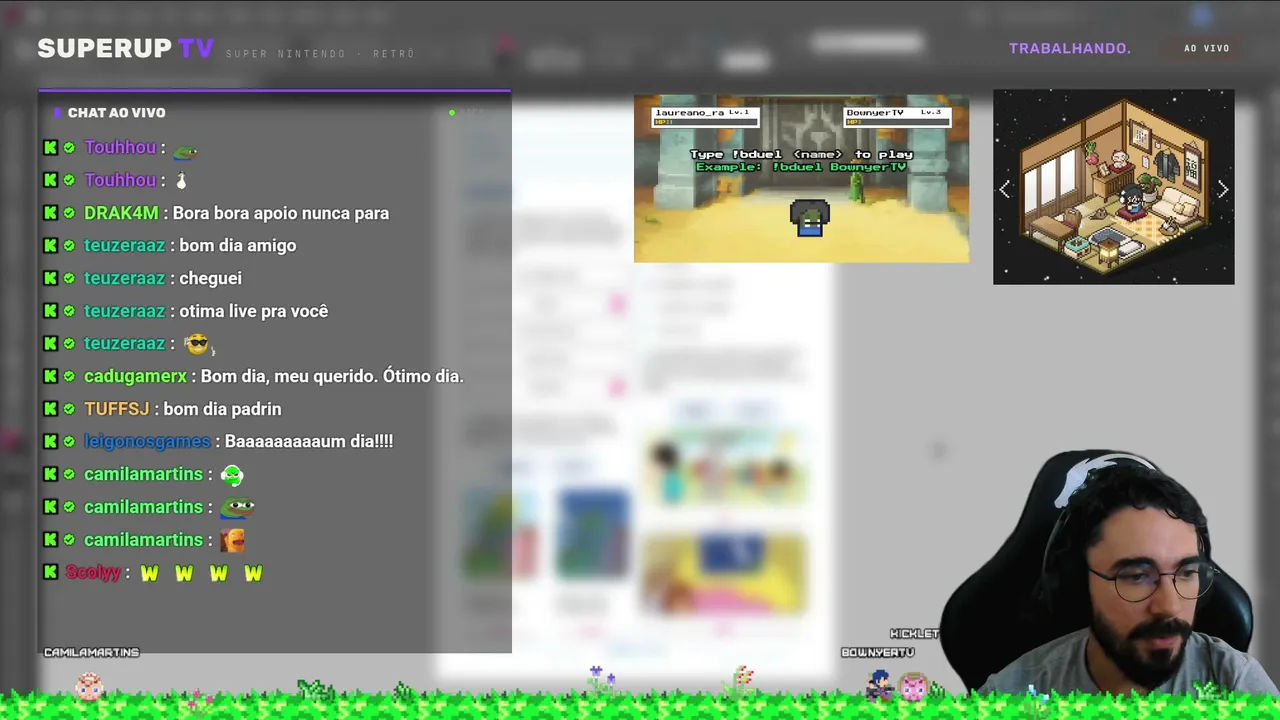Click the K badge on the "cheguei" row
Screen dimensions: 1280x720
pyautogui.click(x=51, y=278)
